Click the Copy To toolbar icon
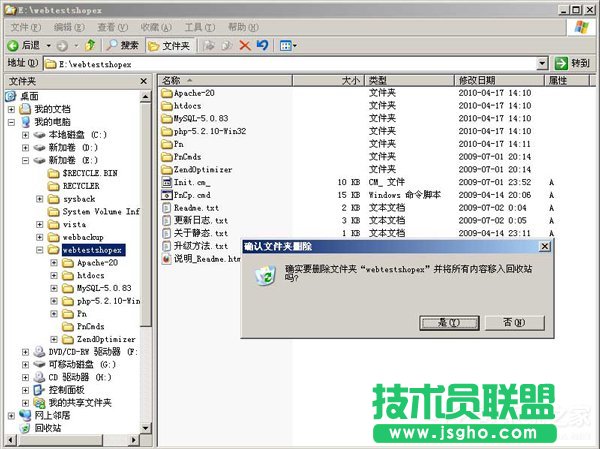 [x=227, y=46]
